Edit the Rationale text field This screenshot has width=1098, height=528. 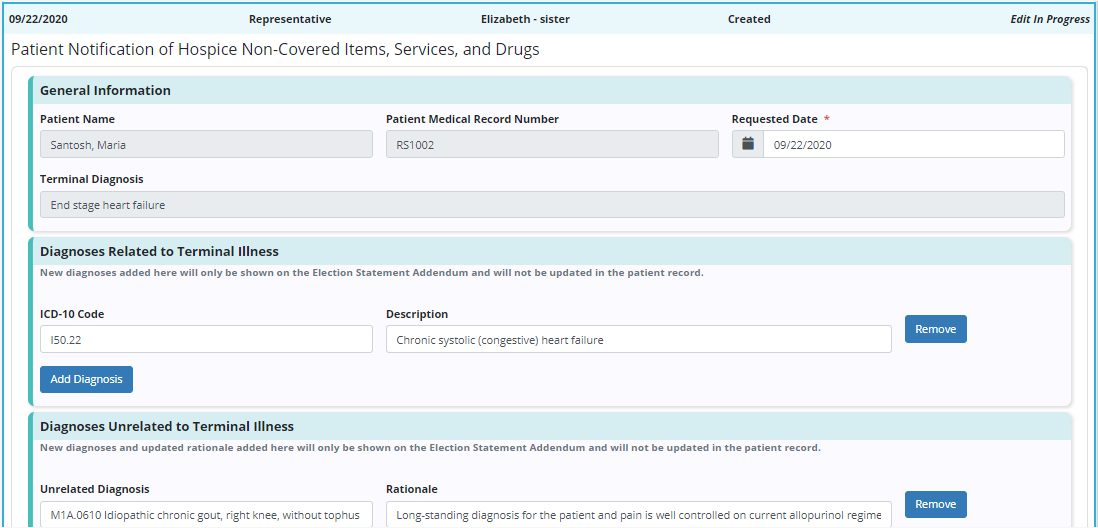(x=638, y=515)
